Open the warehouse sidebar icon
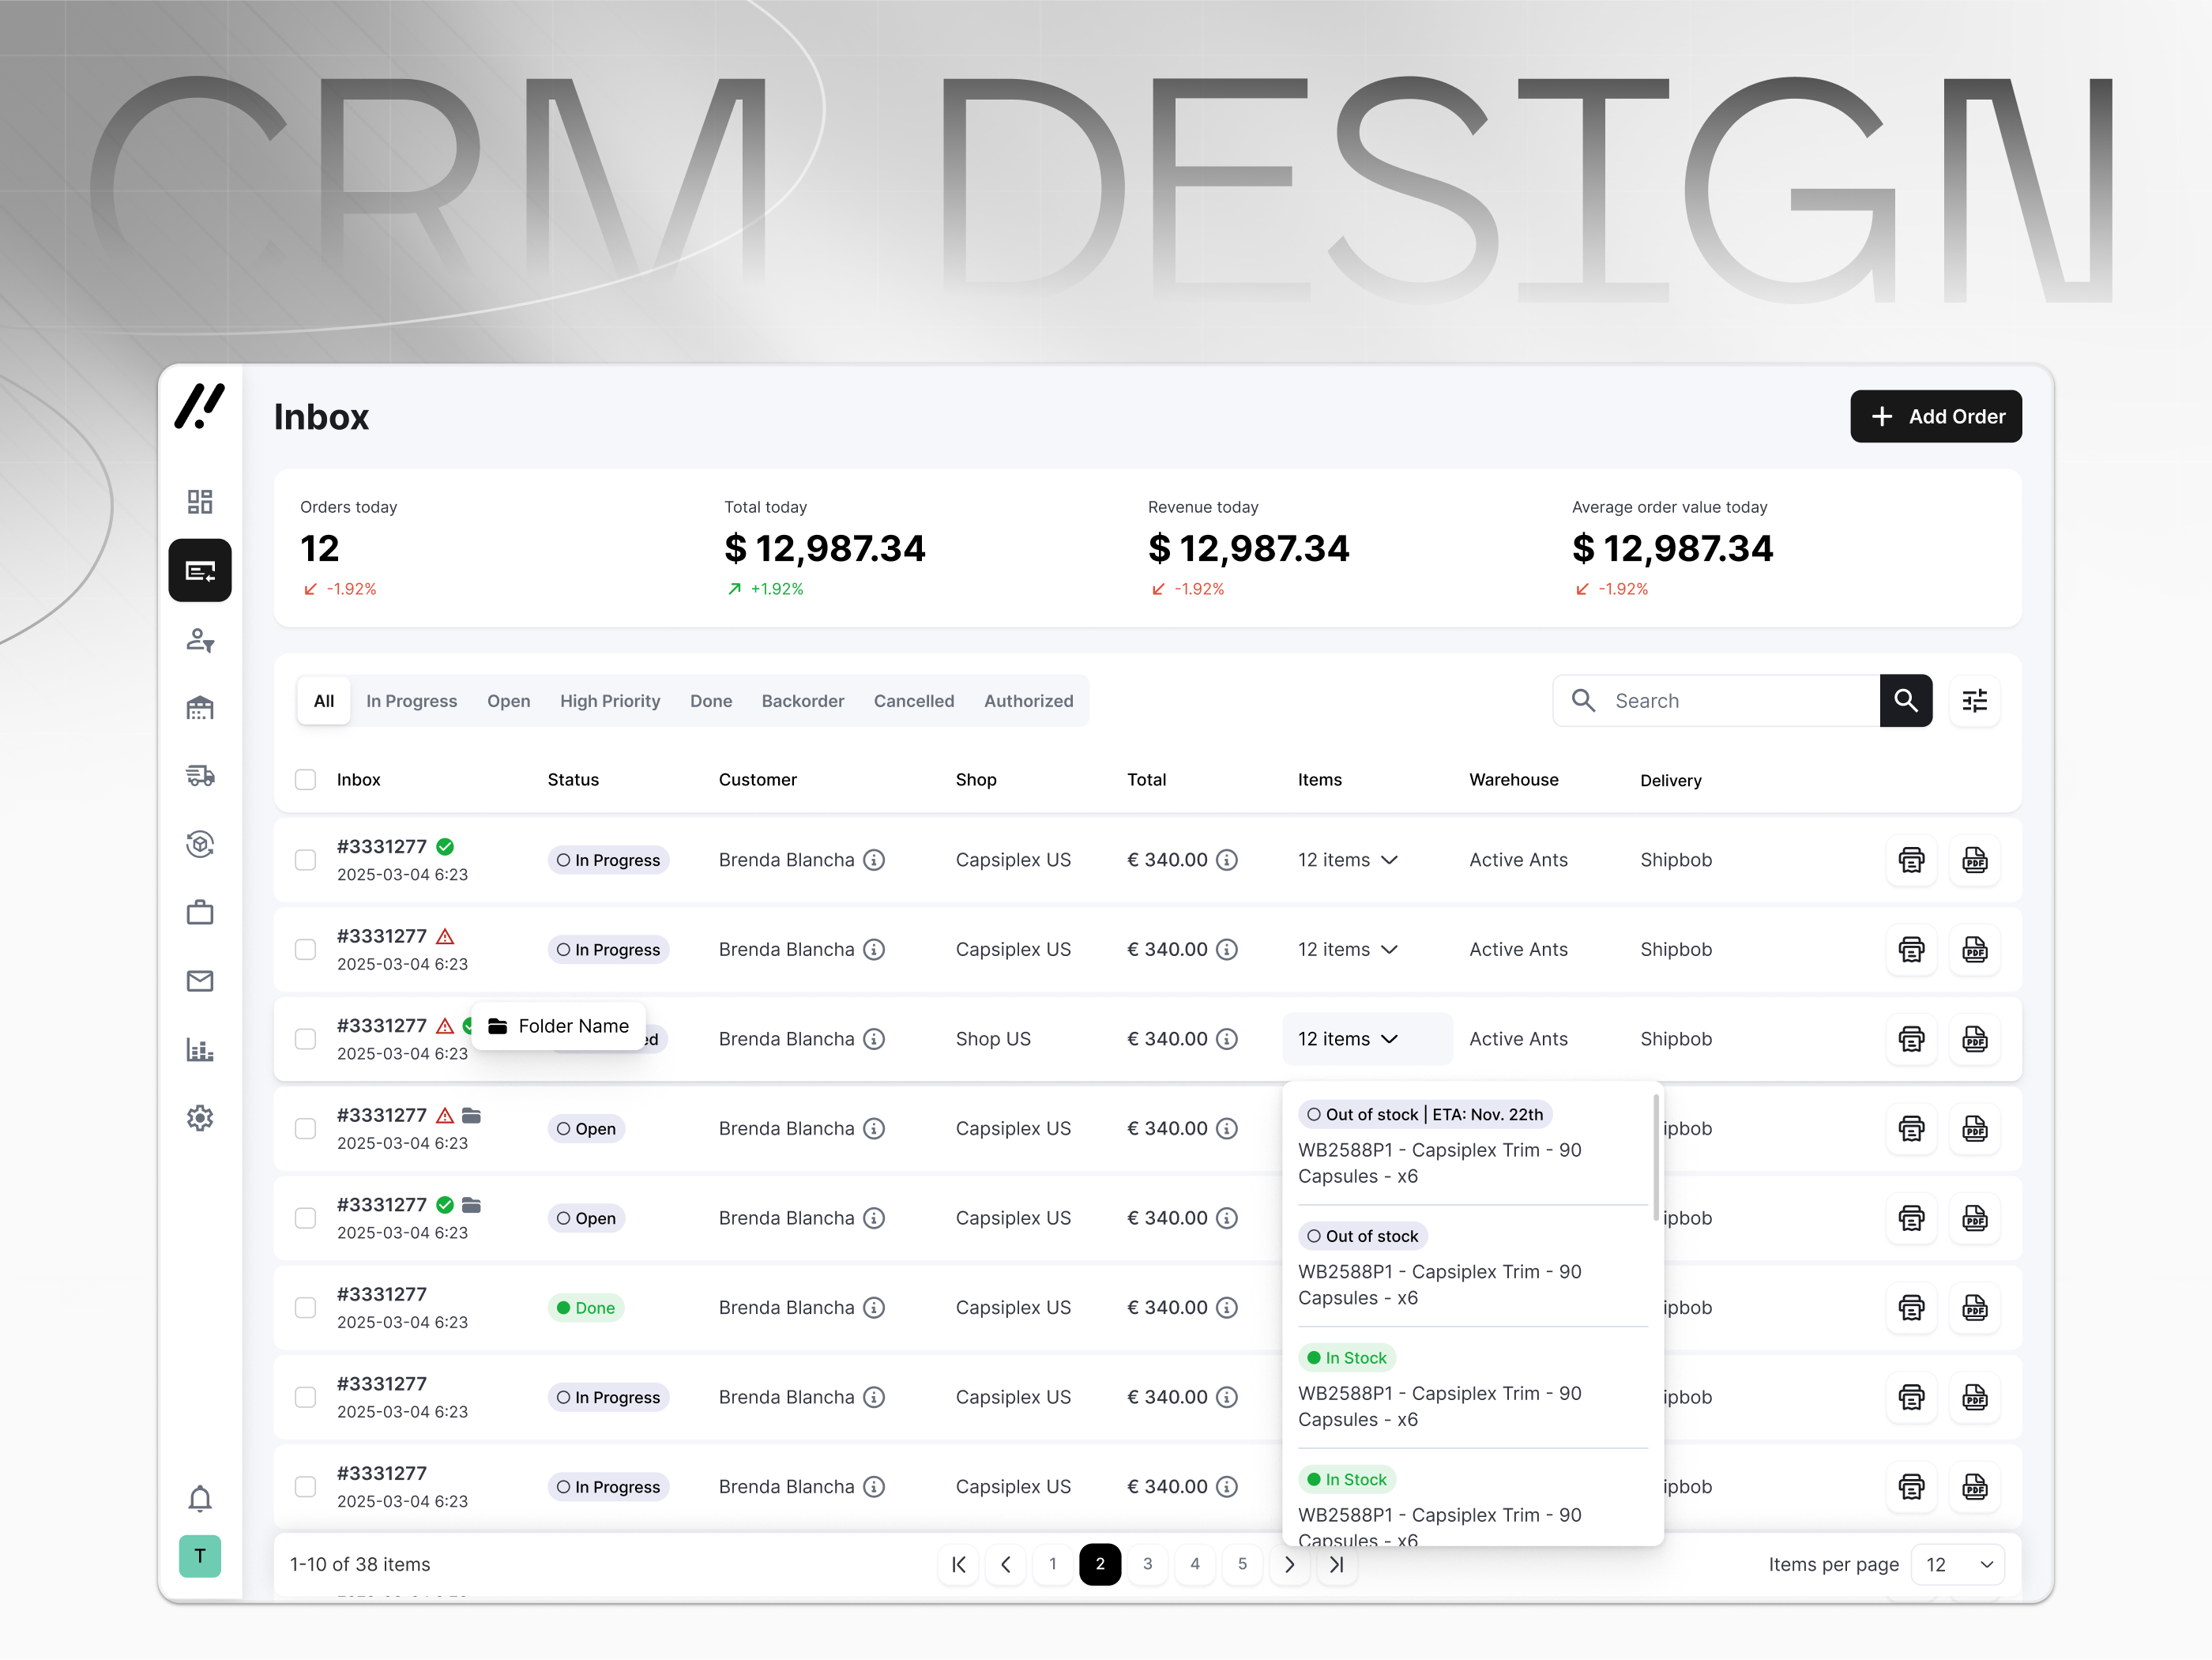 [200, 708]
